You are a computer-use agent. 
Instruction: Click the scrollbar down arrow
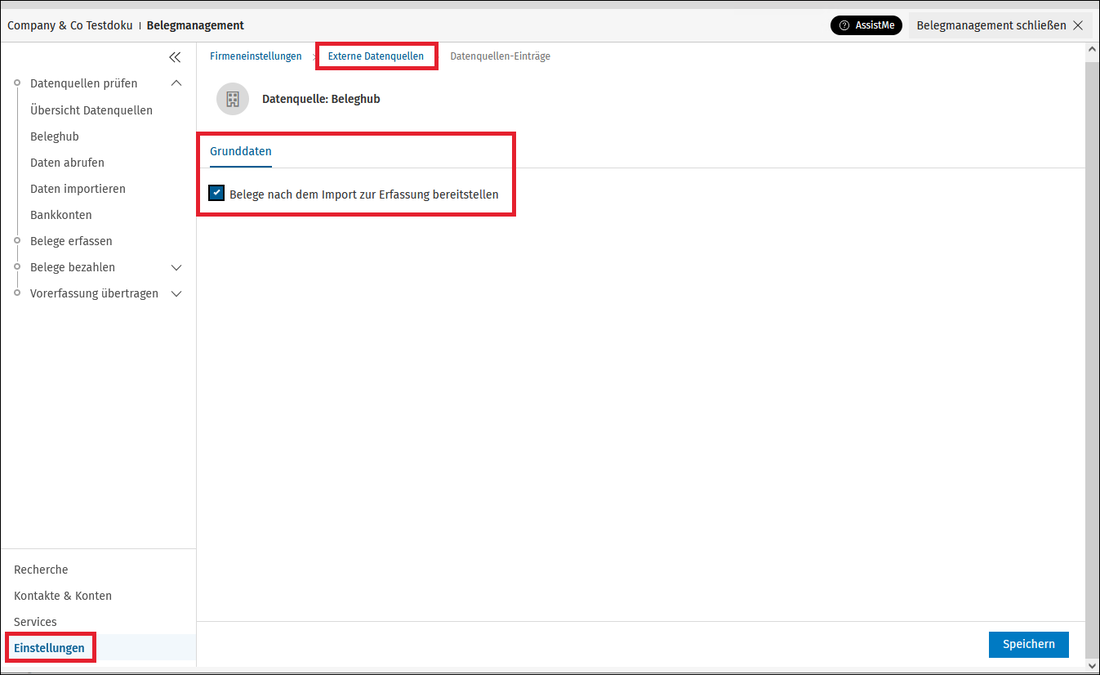pos(1092,666)
